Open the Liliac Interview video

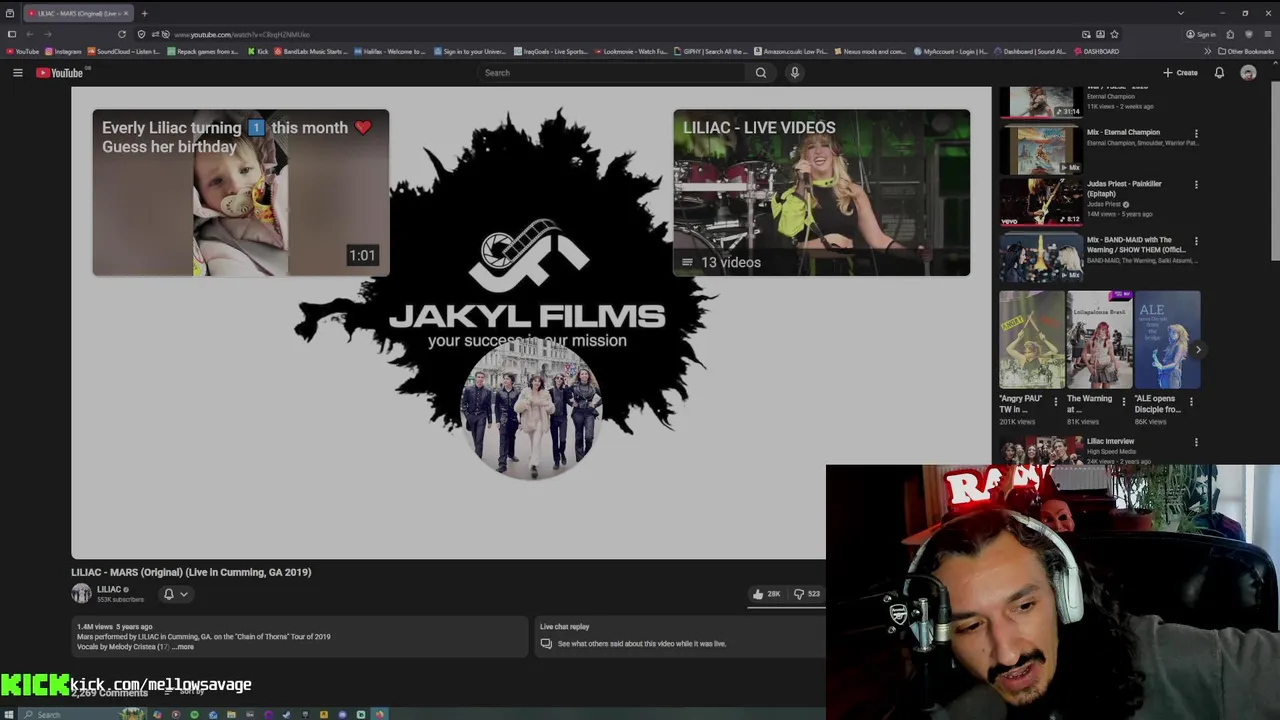(x=1110, y=441)
